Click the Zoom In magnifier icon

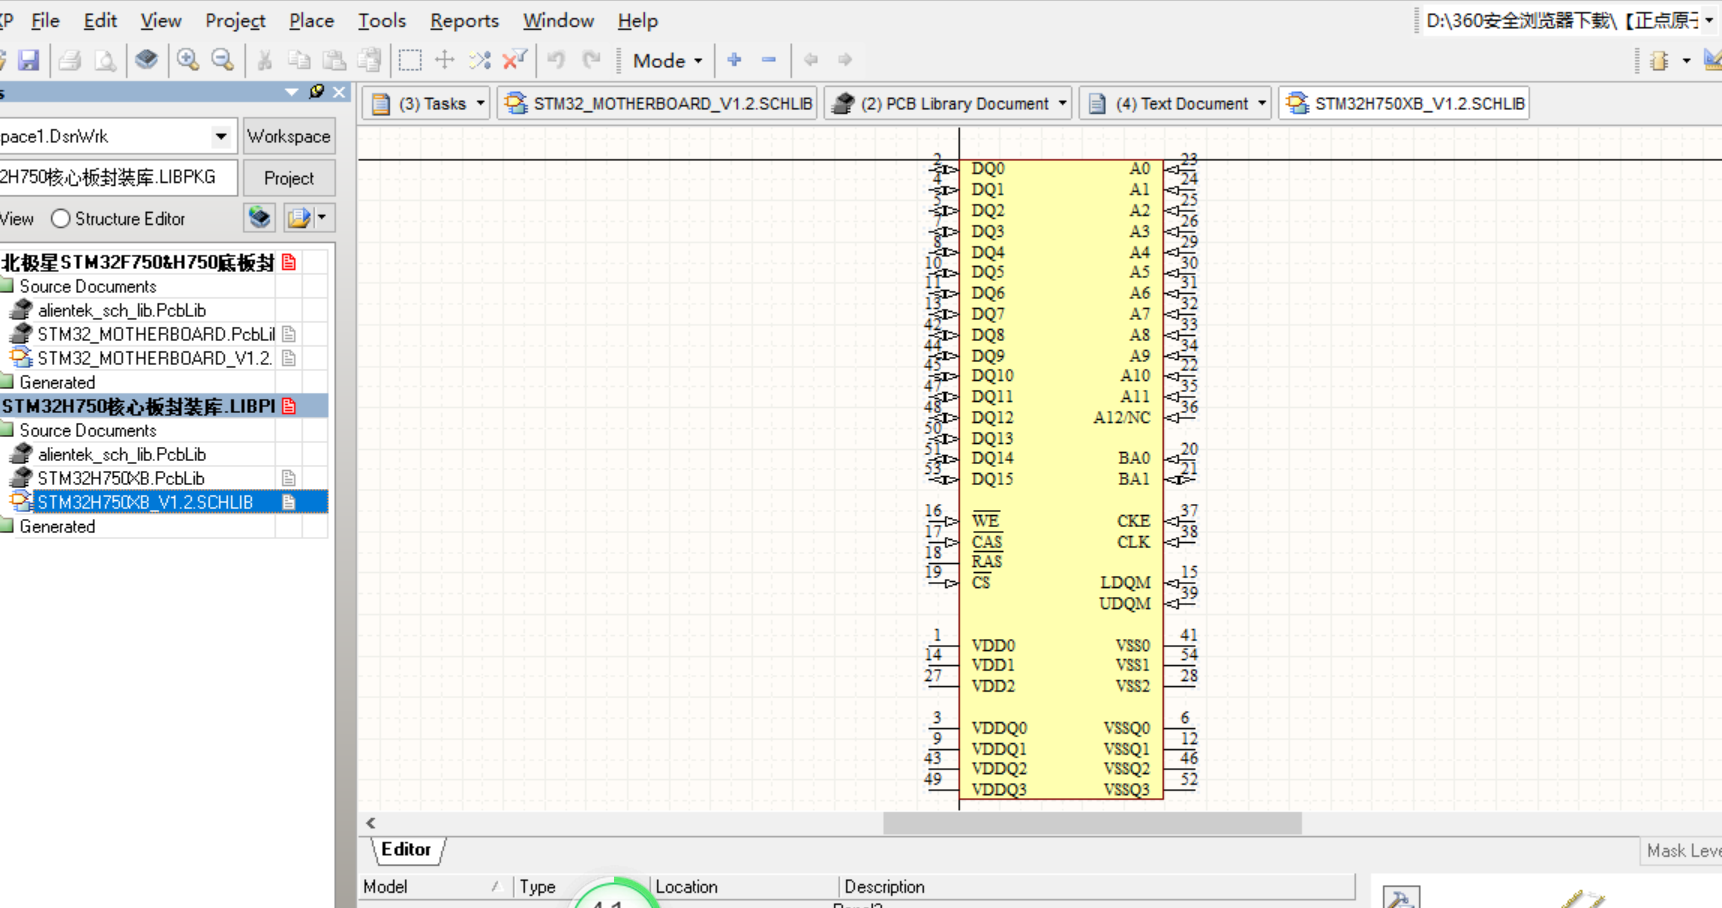tap(188, 60)
